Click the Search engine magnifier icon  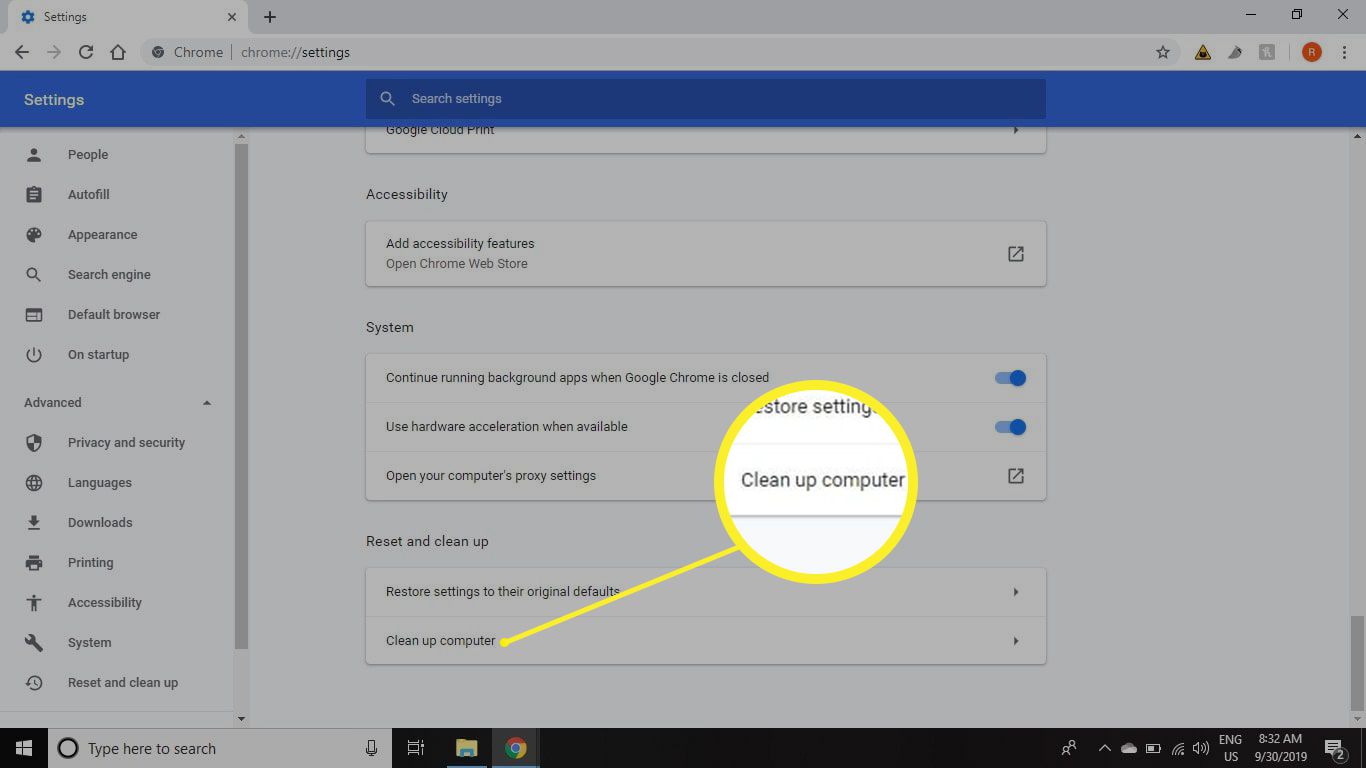coord(36,274)
